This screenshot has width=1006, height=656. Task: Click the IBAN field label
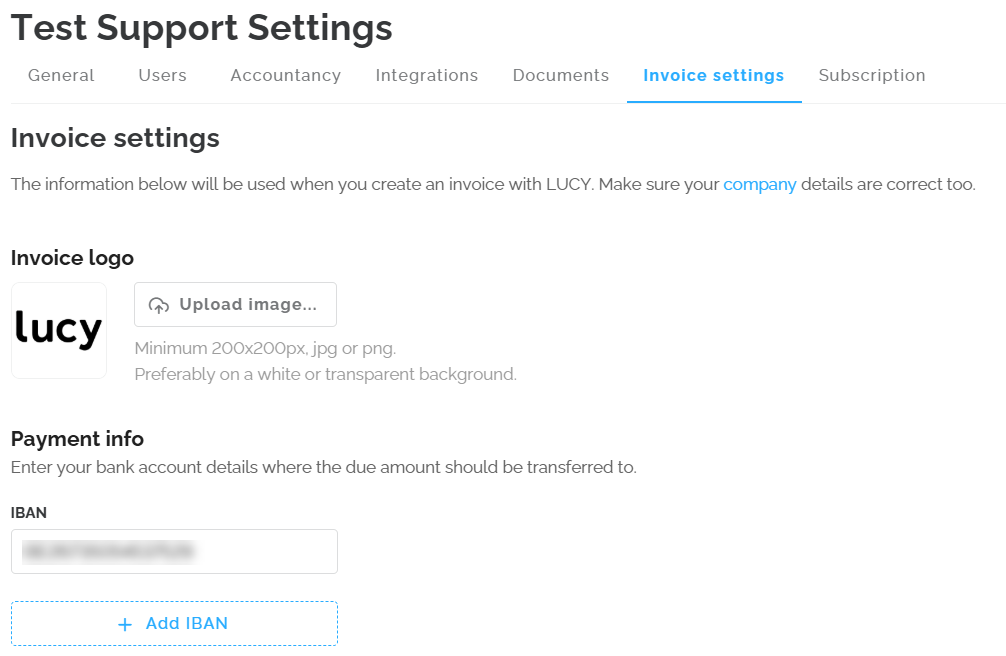(29, 513)
